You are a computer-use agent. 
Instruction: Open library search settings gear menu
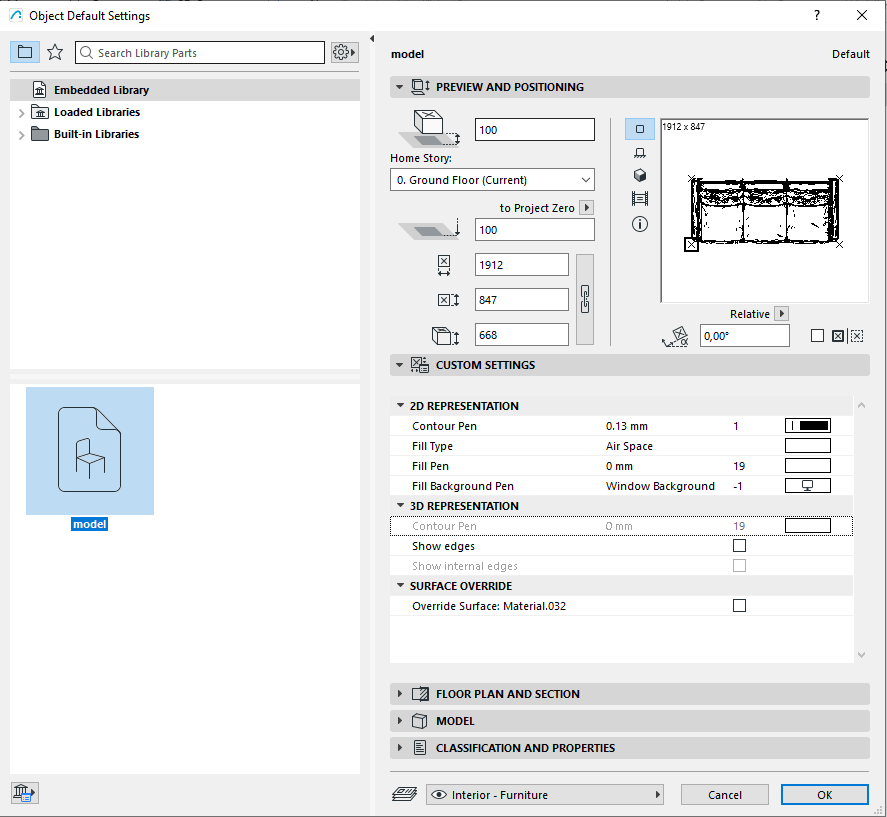[x=345, y=53]
